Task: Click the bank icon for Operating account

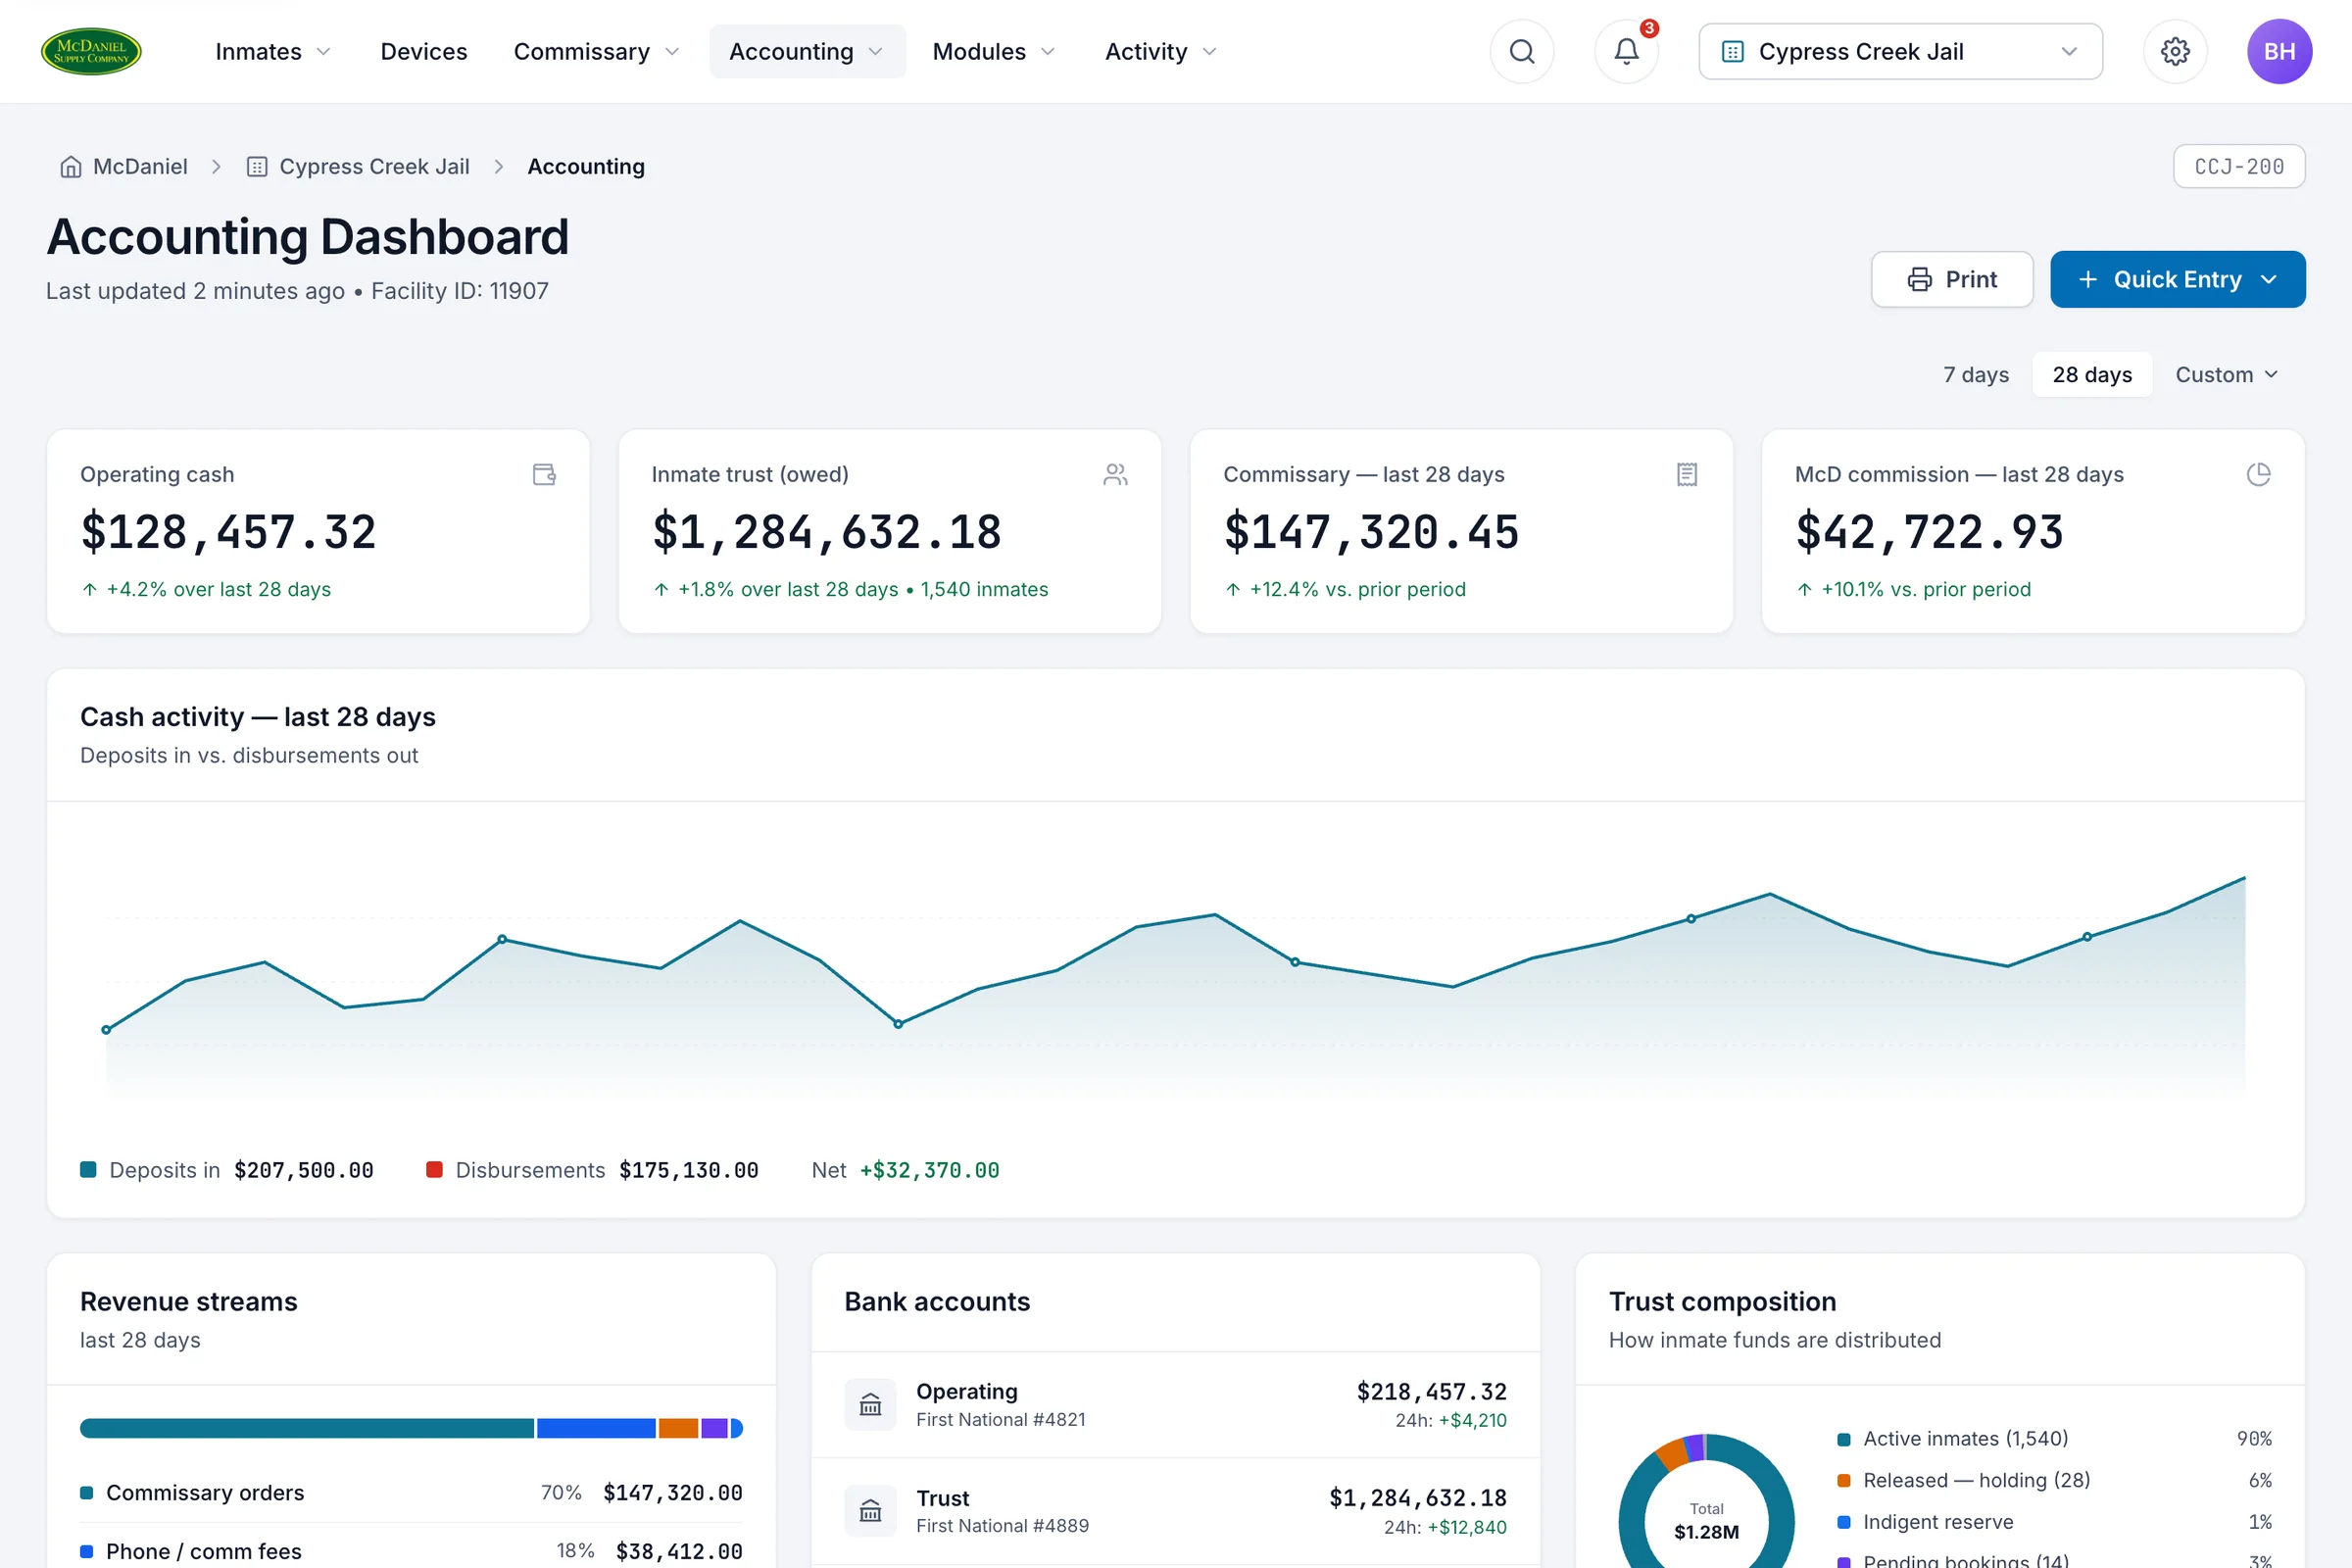Action: click(870, 1404)
